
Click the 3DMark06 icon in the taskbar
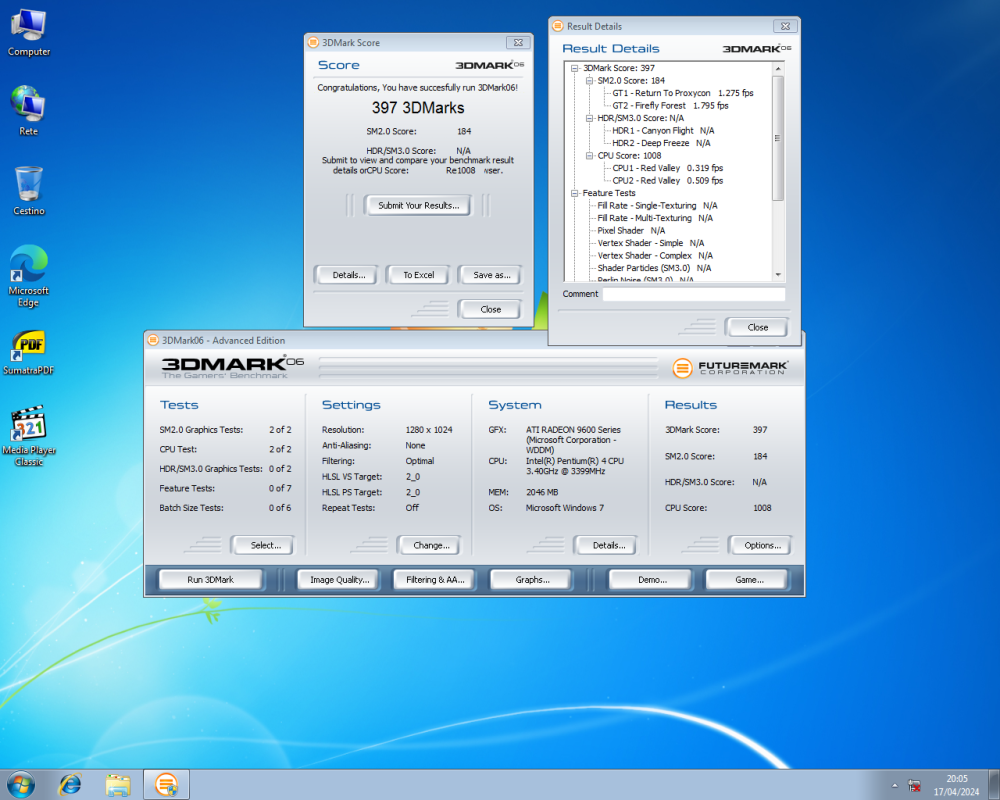click(x=166, y=785)
